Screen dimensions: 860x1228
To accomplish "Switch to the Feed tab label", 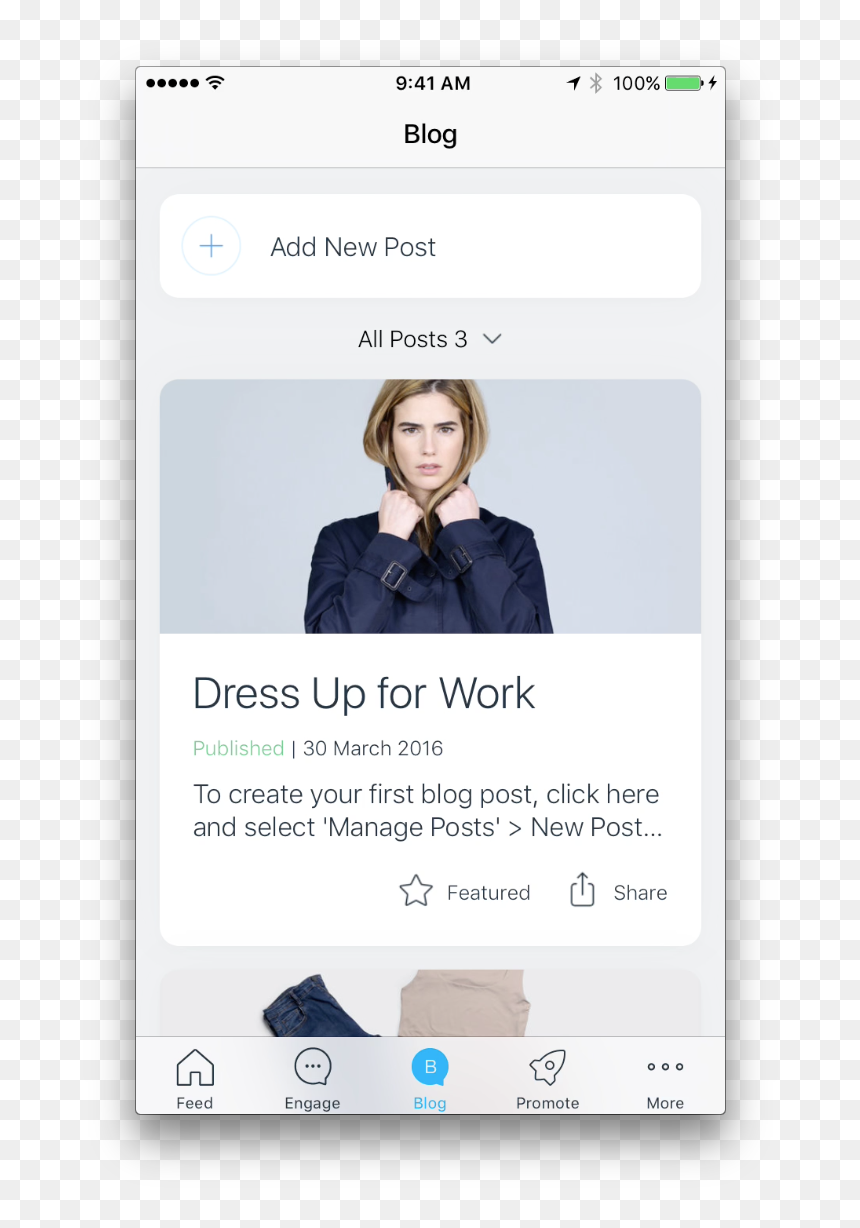I will [x=195, y=1103].
